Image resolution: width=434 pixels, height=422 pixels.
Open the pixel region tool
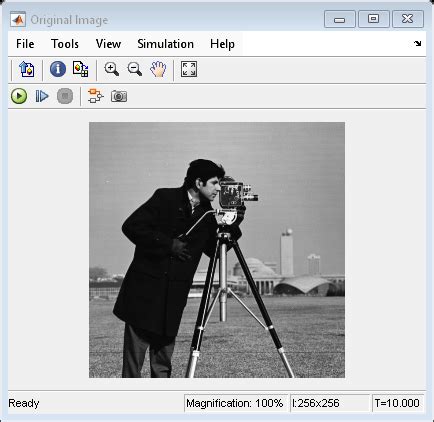[x=81, y=69]
